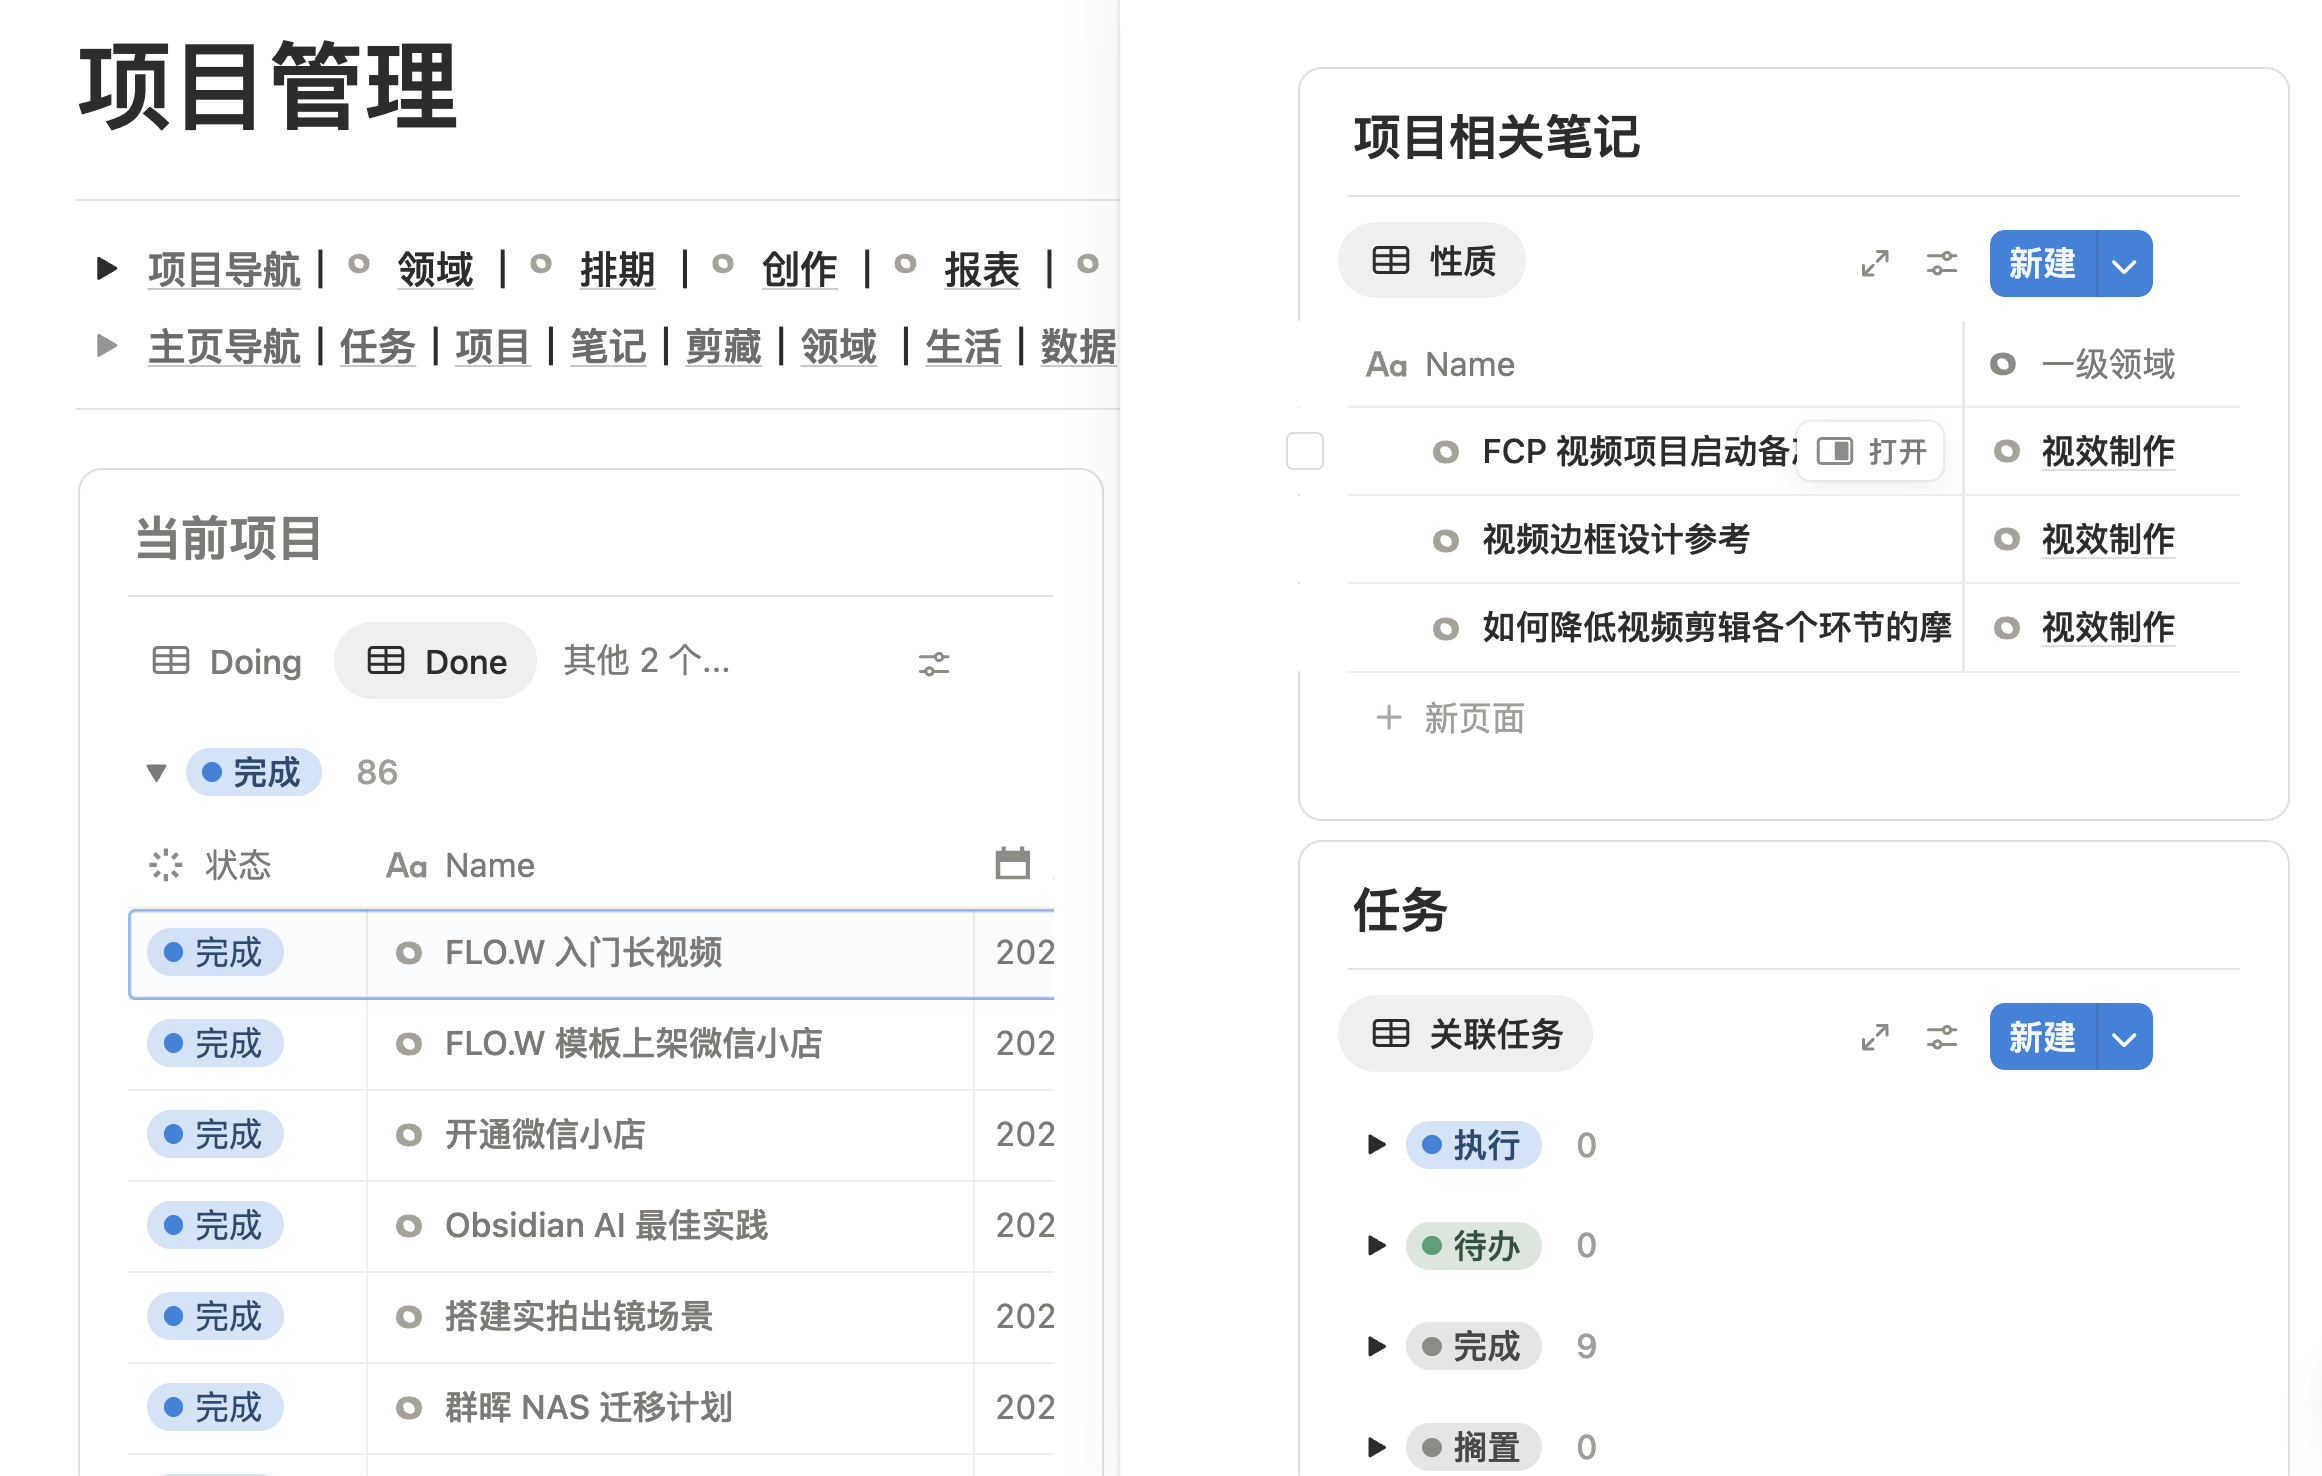Open the 排期 navigation link

click(x=617, y=269)
